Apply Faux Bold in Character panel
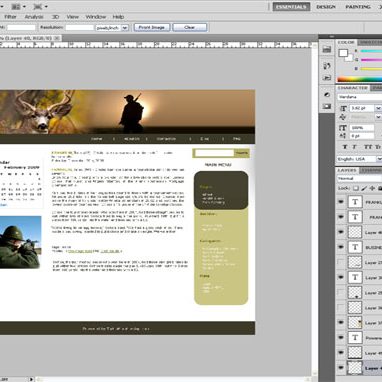Image resolution: width=382 pixels, height=382 pixels. point(345,147)
